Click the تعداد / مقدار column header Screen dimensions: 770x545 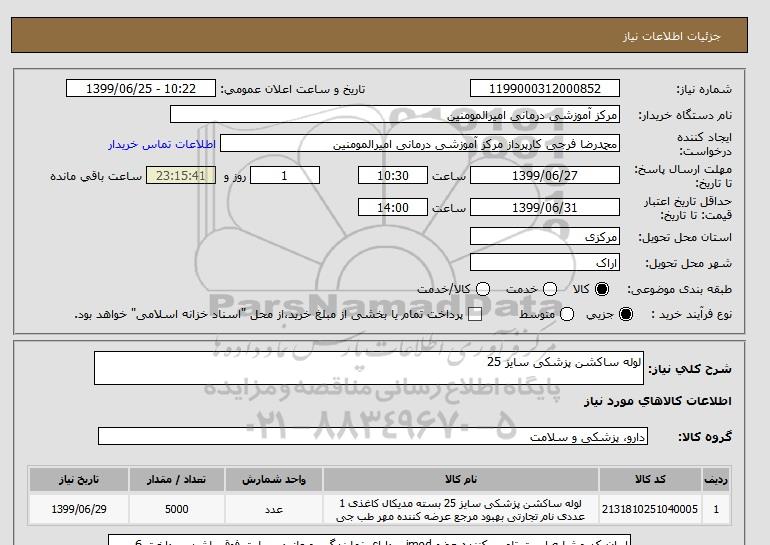click(x=177, y=479)
